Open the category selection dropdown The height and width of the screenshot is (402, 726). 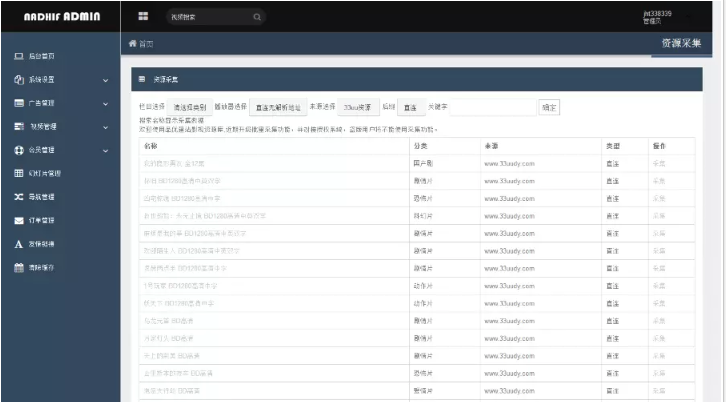[190, 107]
